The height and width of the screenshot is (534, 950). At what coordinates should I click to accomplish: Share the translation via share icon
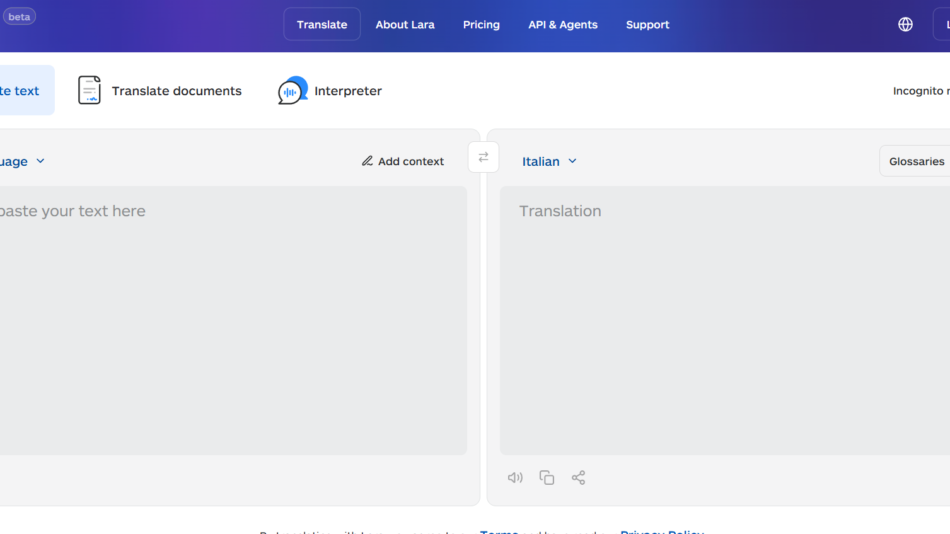(x=578, y=478)
